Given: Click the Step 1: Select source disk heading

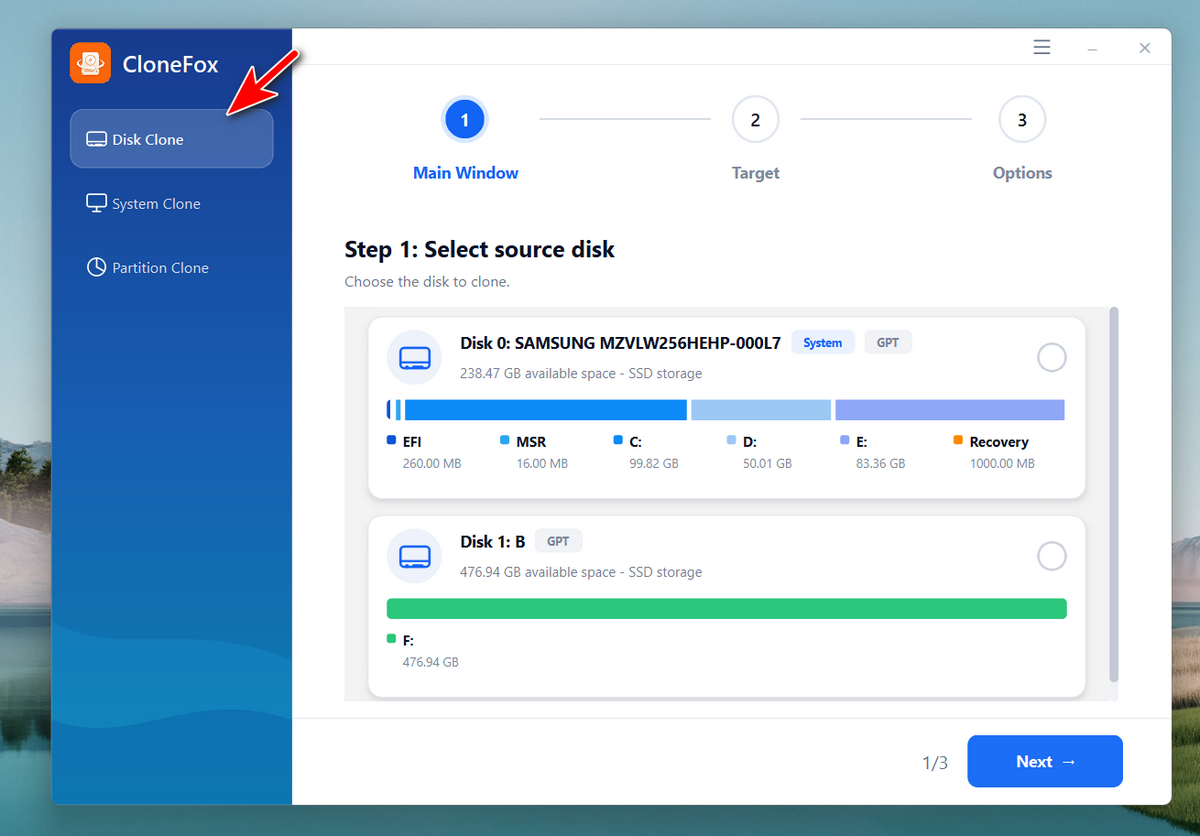Looking at the screenshot, I should point(479,249).
